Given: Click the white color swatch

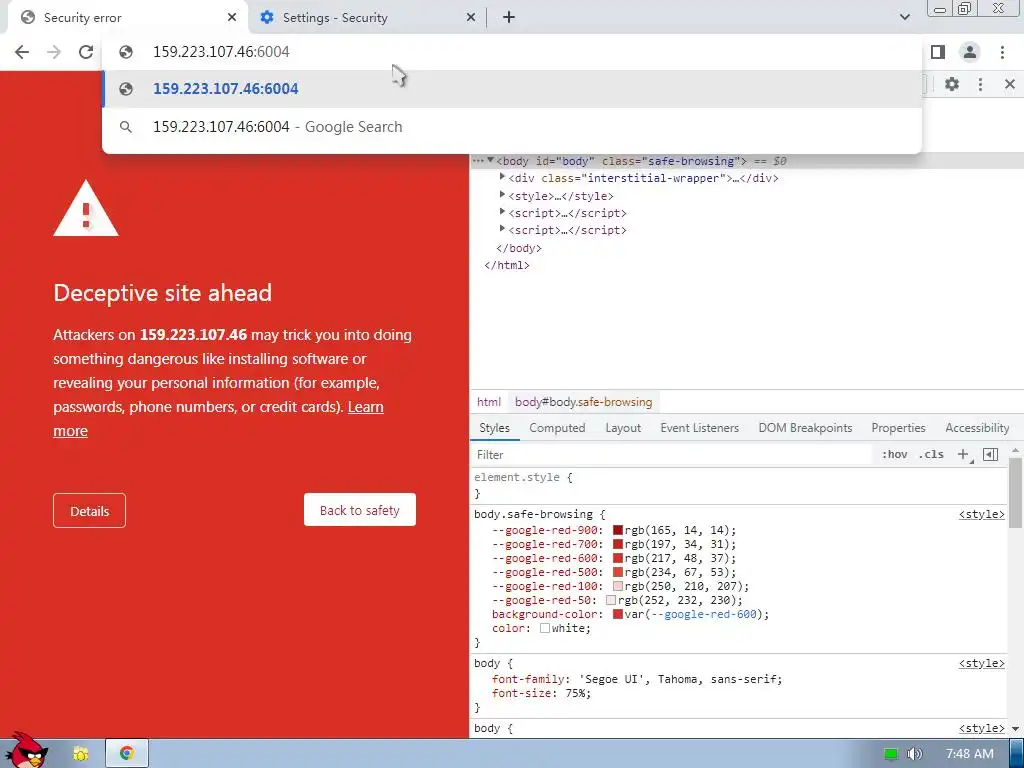Looking at the screenshot, I should (545, 628).
